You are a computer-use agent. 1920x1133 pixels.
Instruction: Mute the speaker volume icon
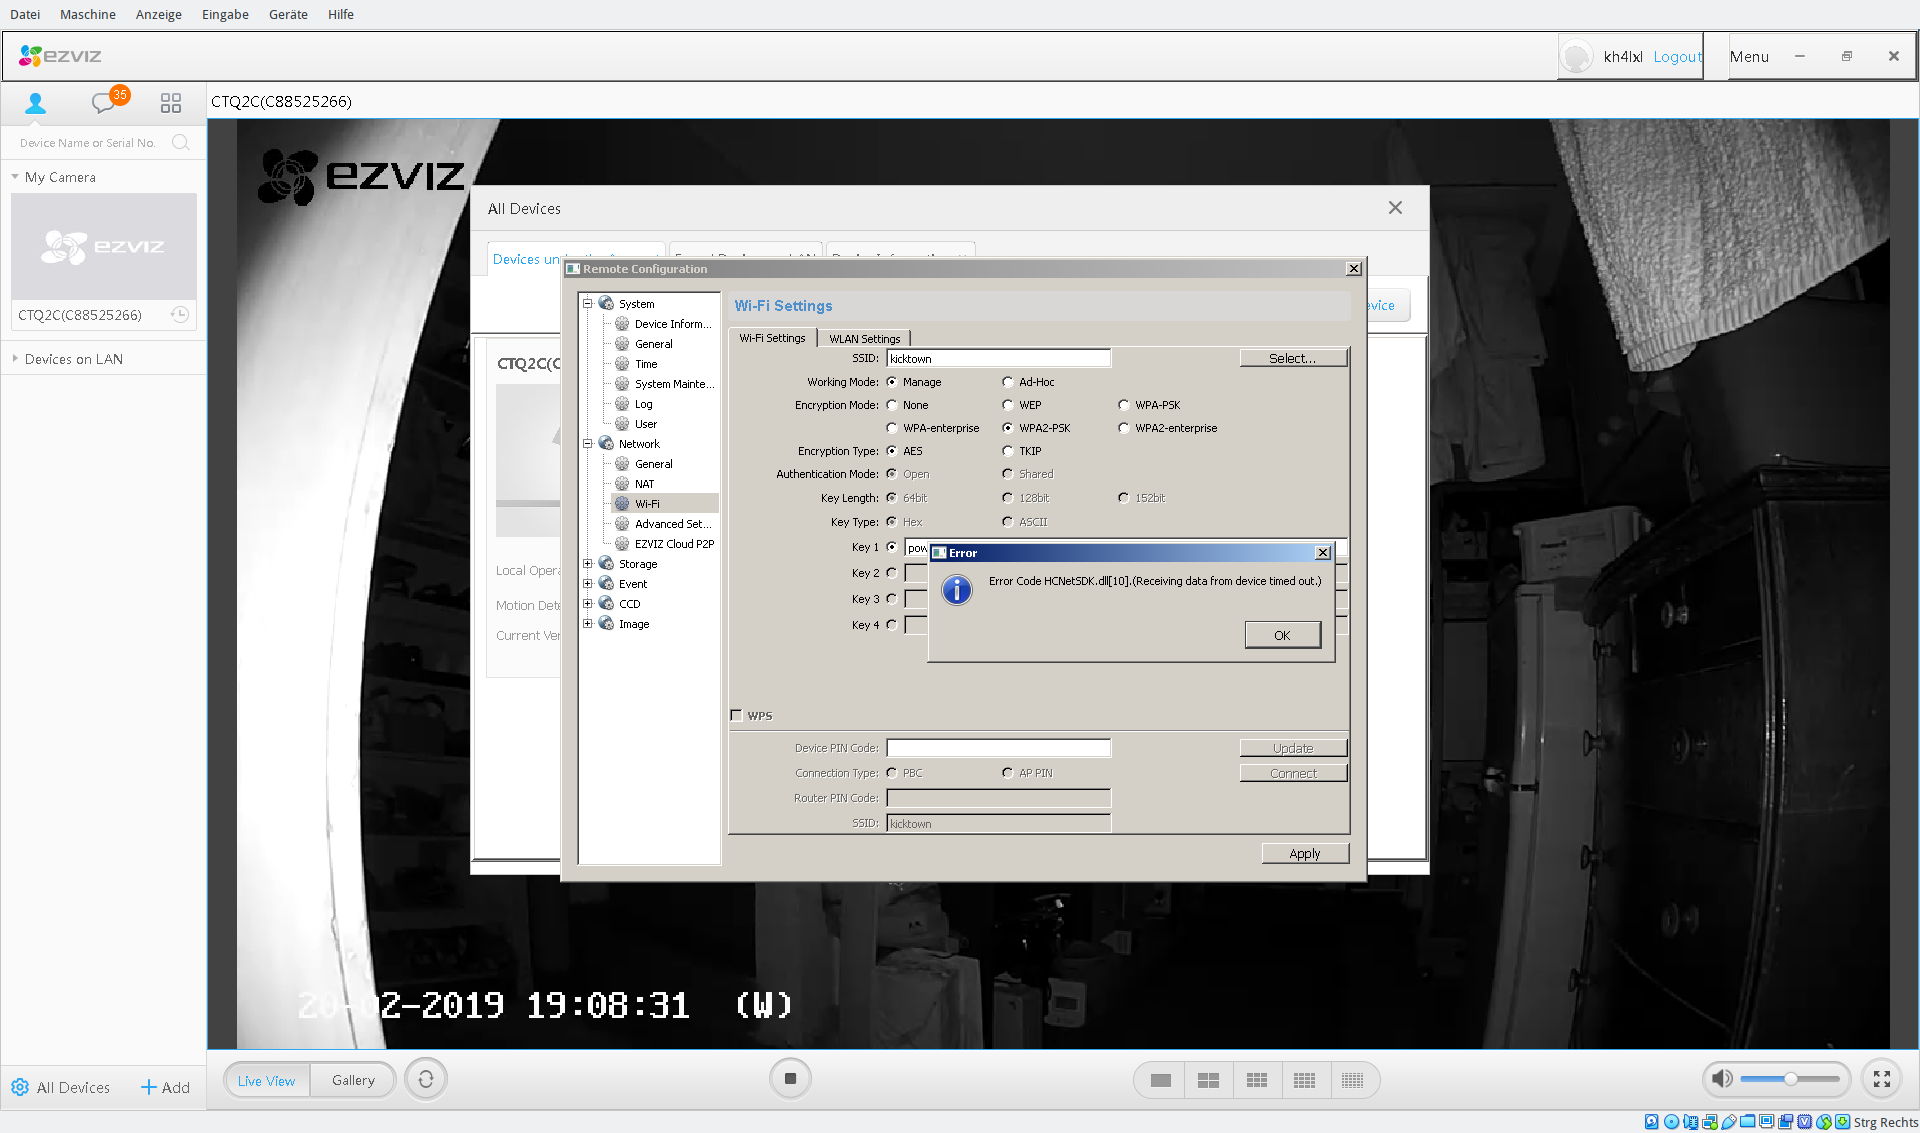(x=1721, y=1079)
